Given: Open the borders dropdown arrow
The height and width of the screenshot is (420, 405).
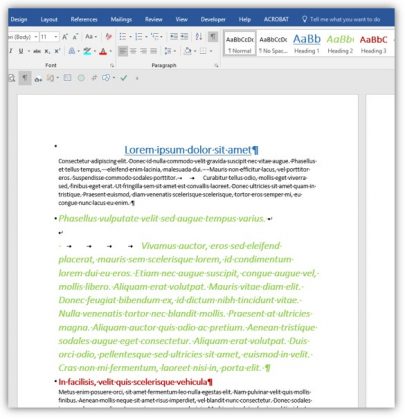Looking at the screenshot, I should (211, 51).
